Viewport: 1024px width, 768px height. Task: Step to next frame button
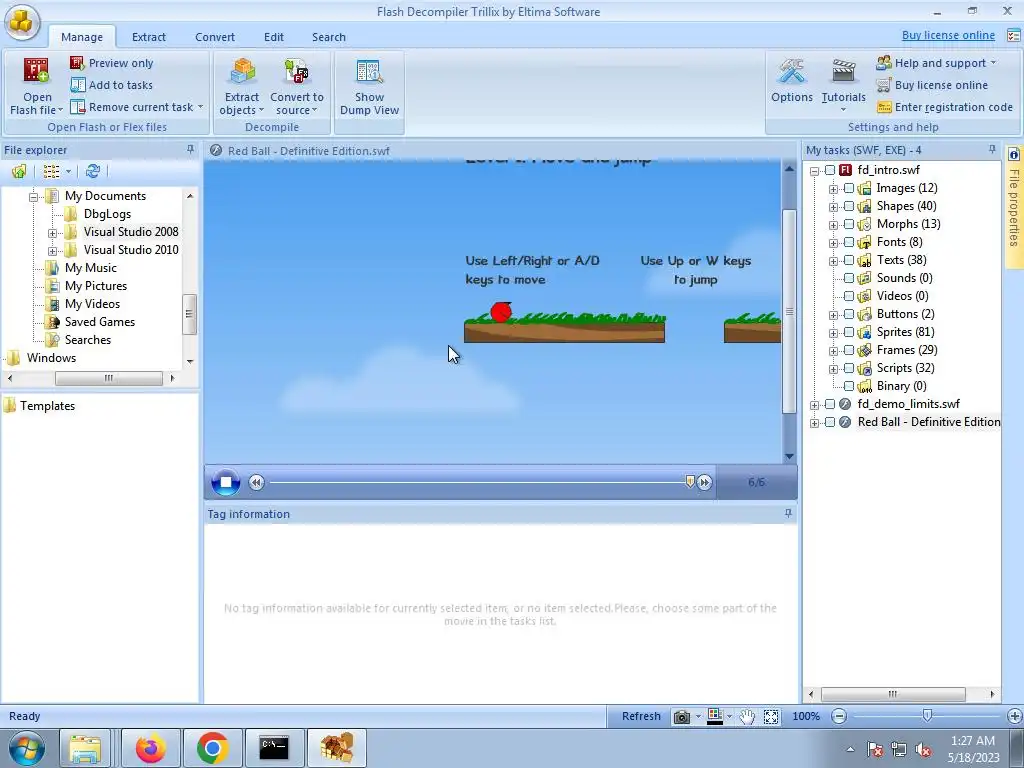704,482
